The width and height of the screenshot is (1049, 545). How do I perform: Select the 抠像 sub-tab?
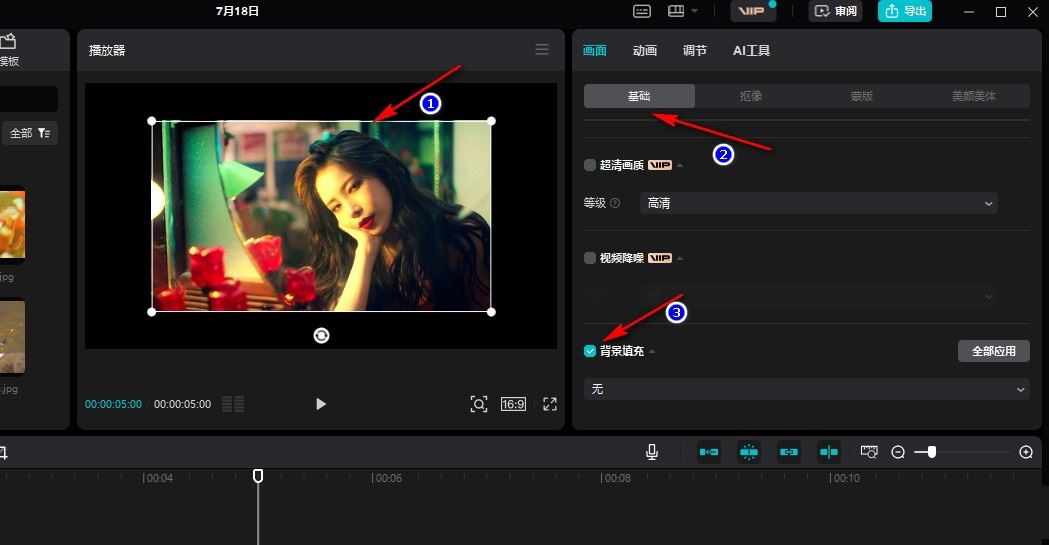tap(751, 96)
